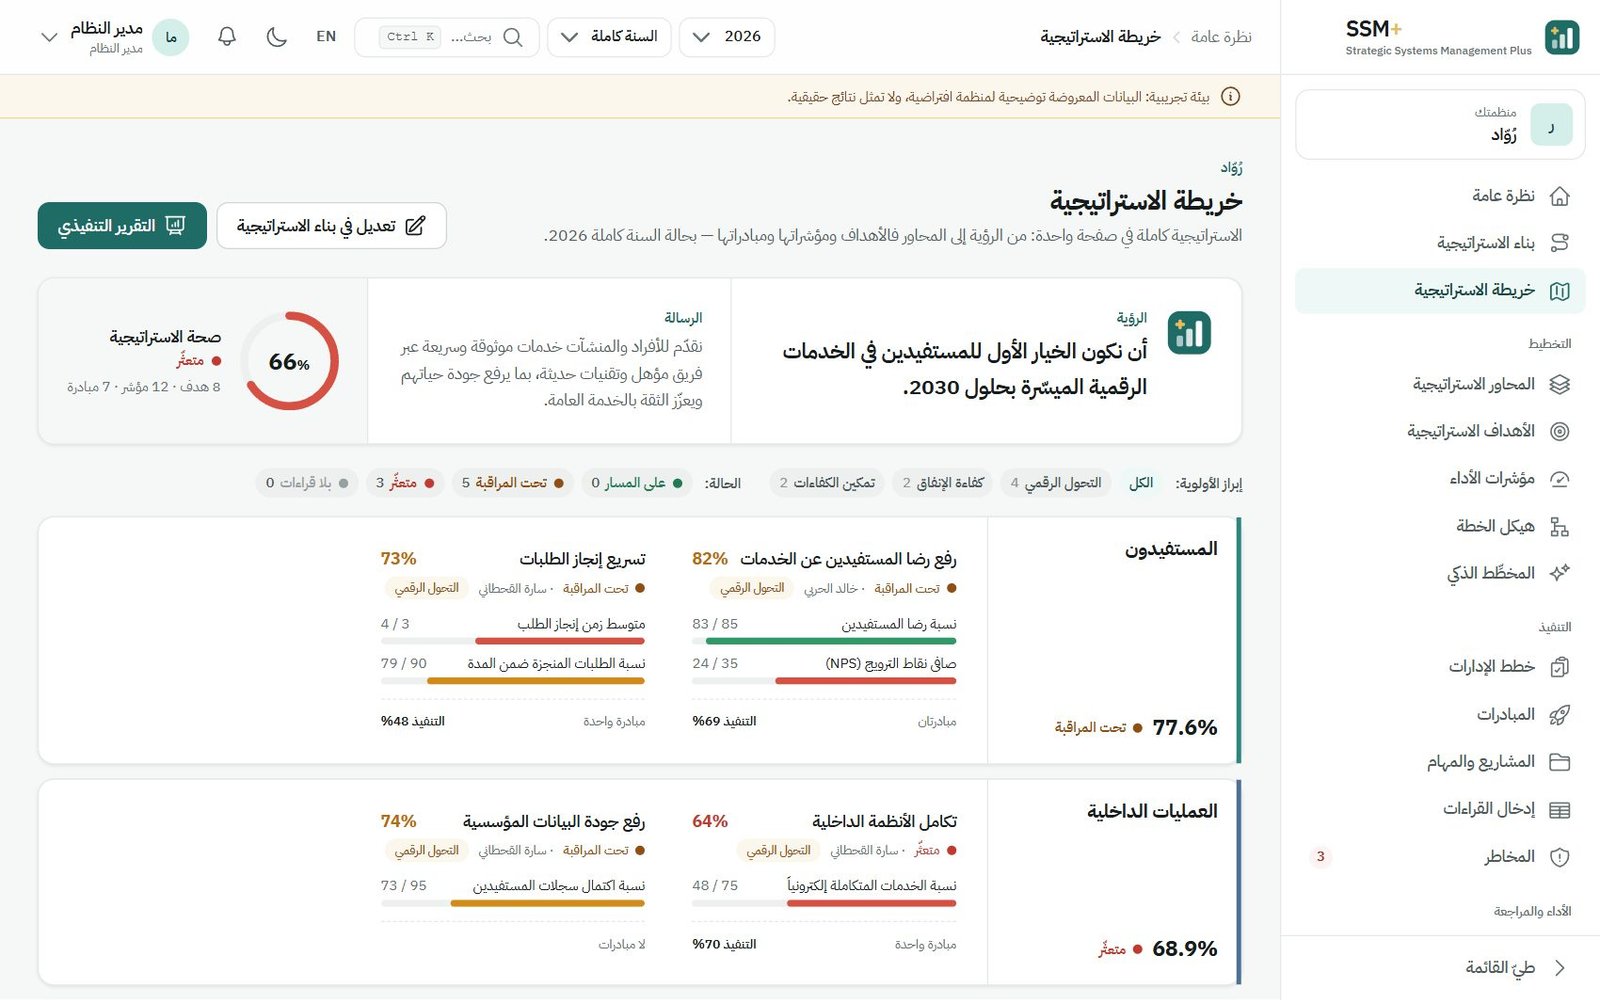Click تعديل في بناء الاستراتيجية button
The image size is (1600, 1000).
tap(331, 226)
